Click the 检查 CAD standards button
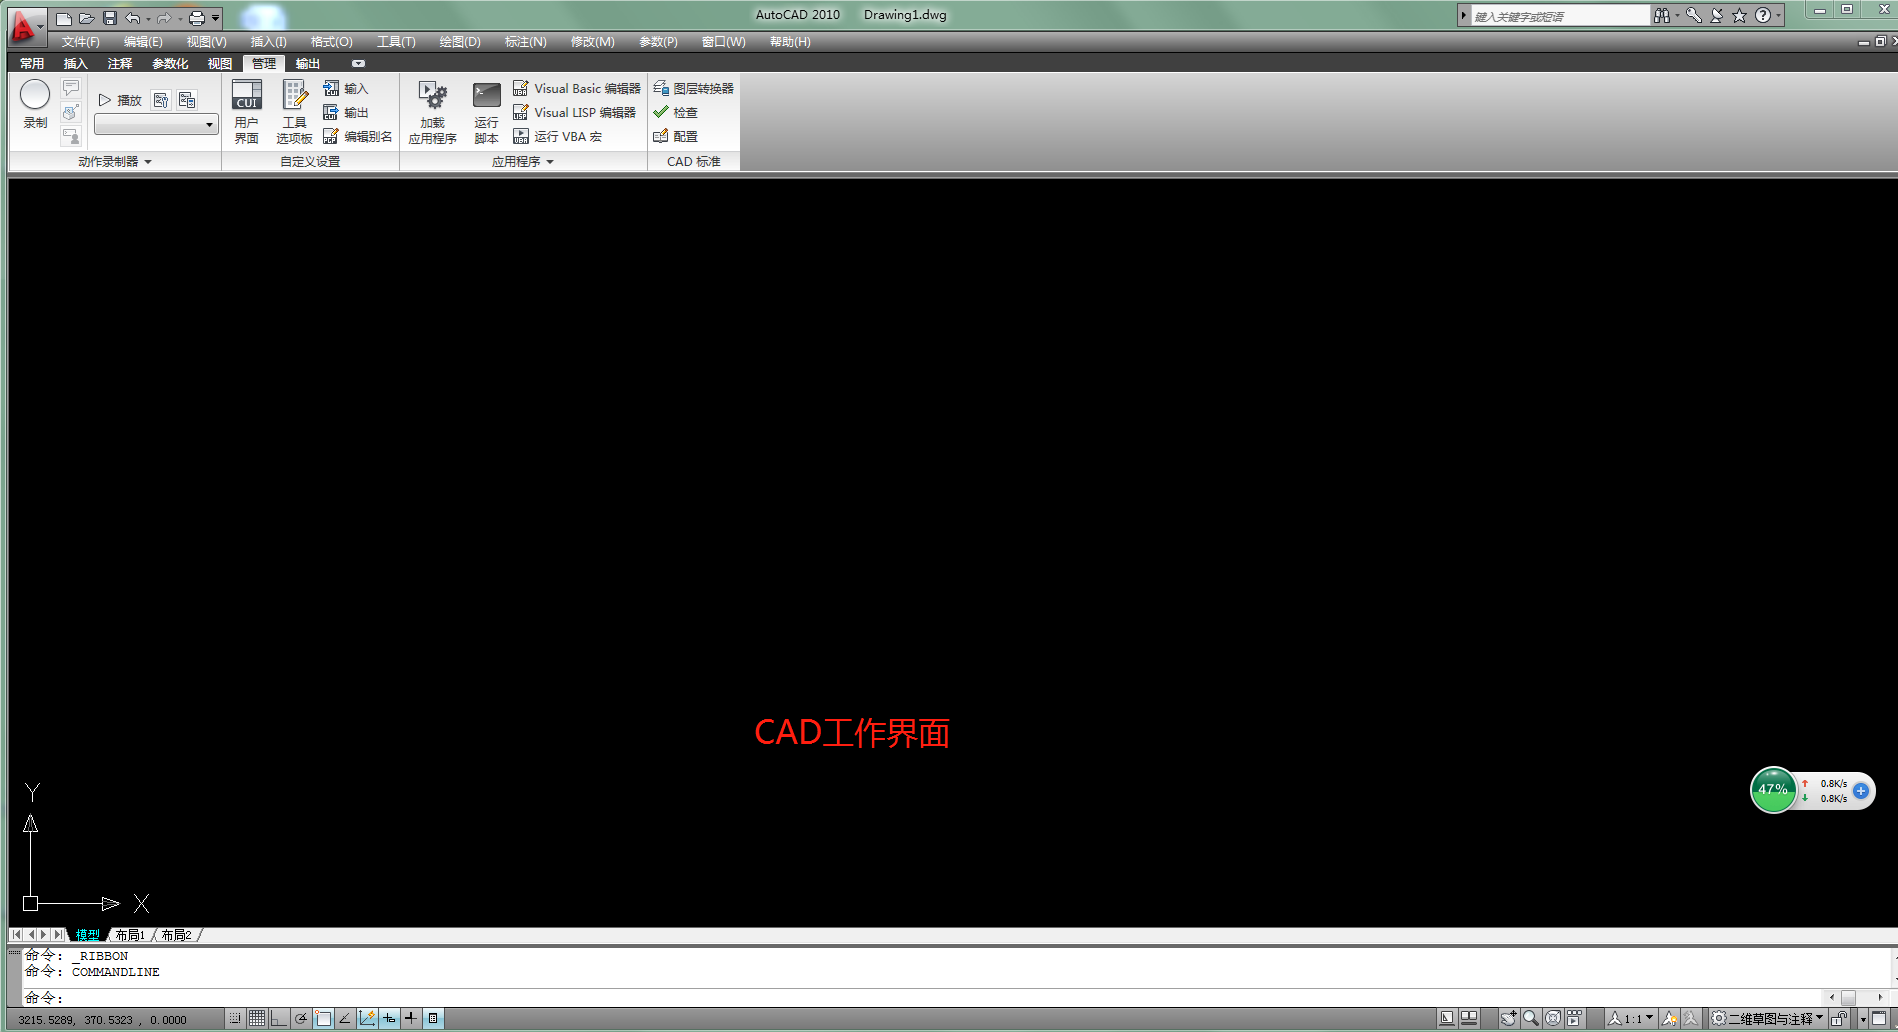The image size is (1898, 1032). point(675,112)
